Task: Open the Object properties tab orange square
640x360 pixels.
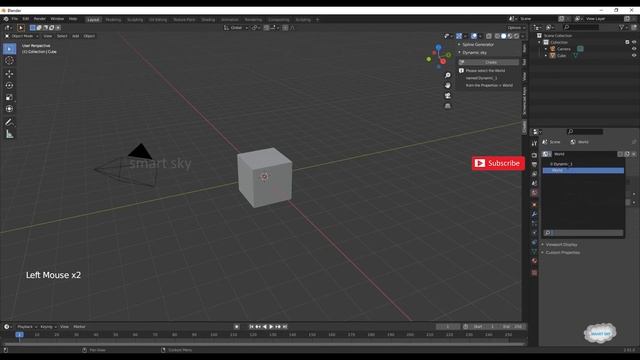Action: click(534, 204)
